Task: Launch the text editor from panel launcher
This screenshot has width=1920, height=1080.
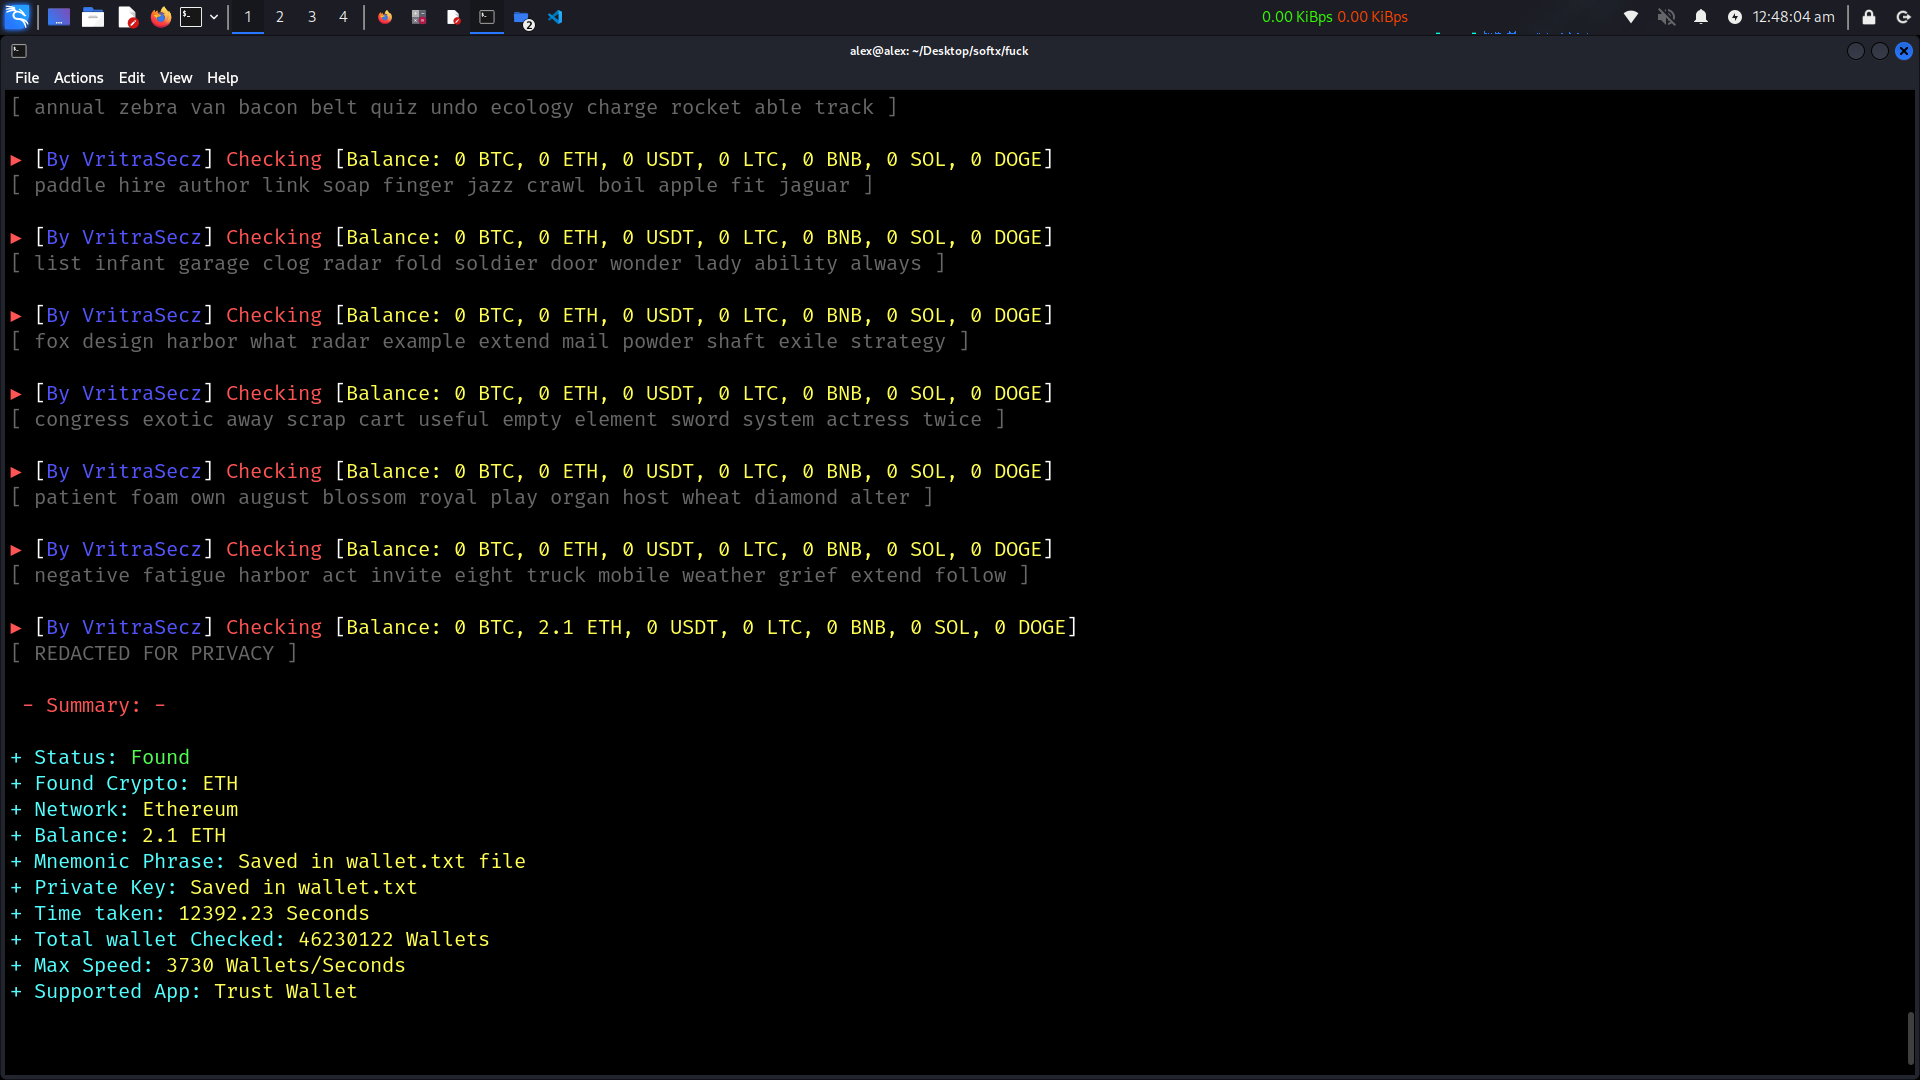Action: click(127, 17)
